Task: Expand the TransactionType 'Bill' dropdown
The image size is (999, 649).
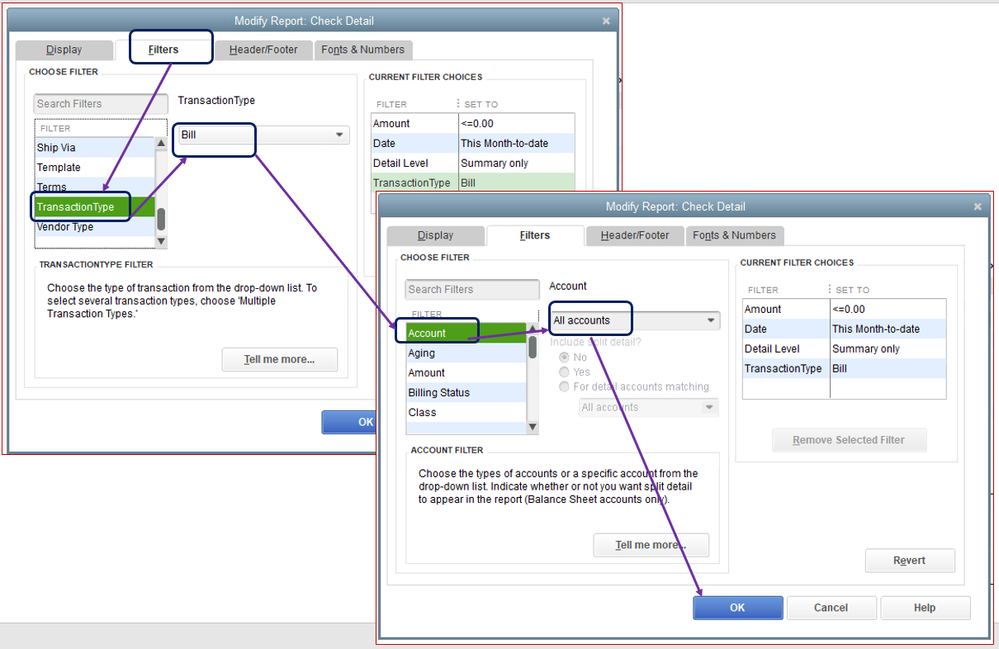Action: pos(264,135)
